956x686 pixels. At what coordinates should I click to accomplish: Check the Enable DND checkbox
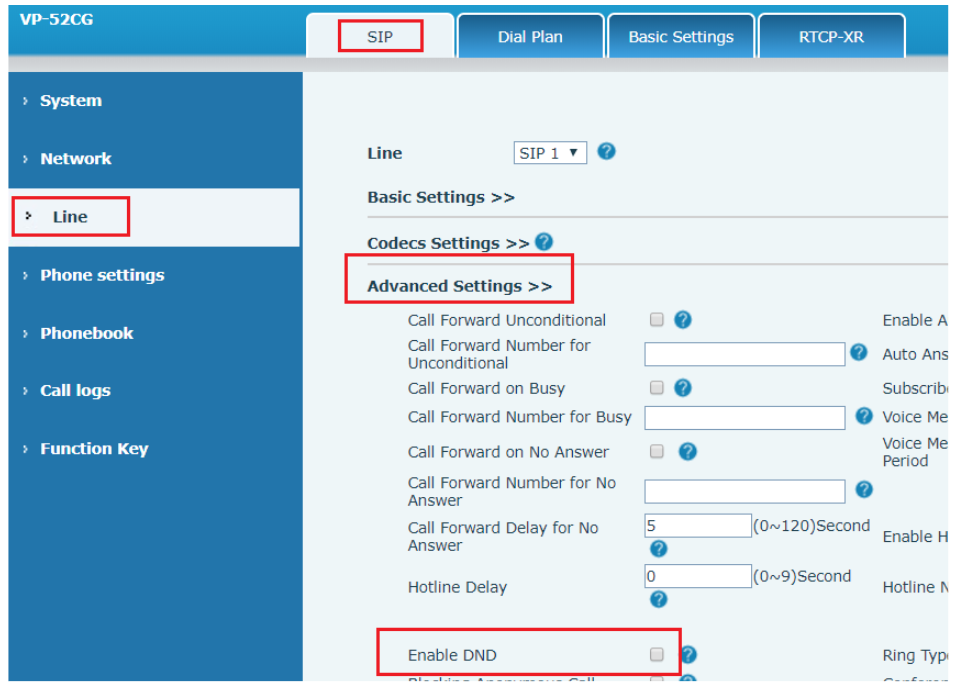657,655
